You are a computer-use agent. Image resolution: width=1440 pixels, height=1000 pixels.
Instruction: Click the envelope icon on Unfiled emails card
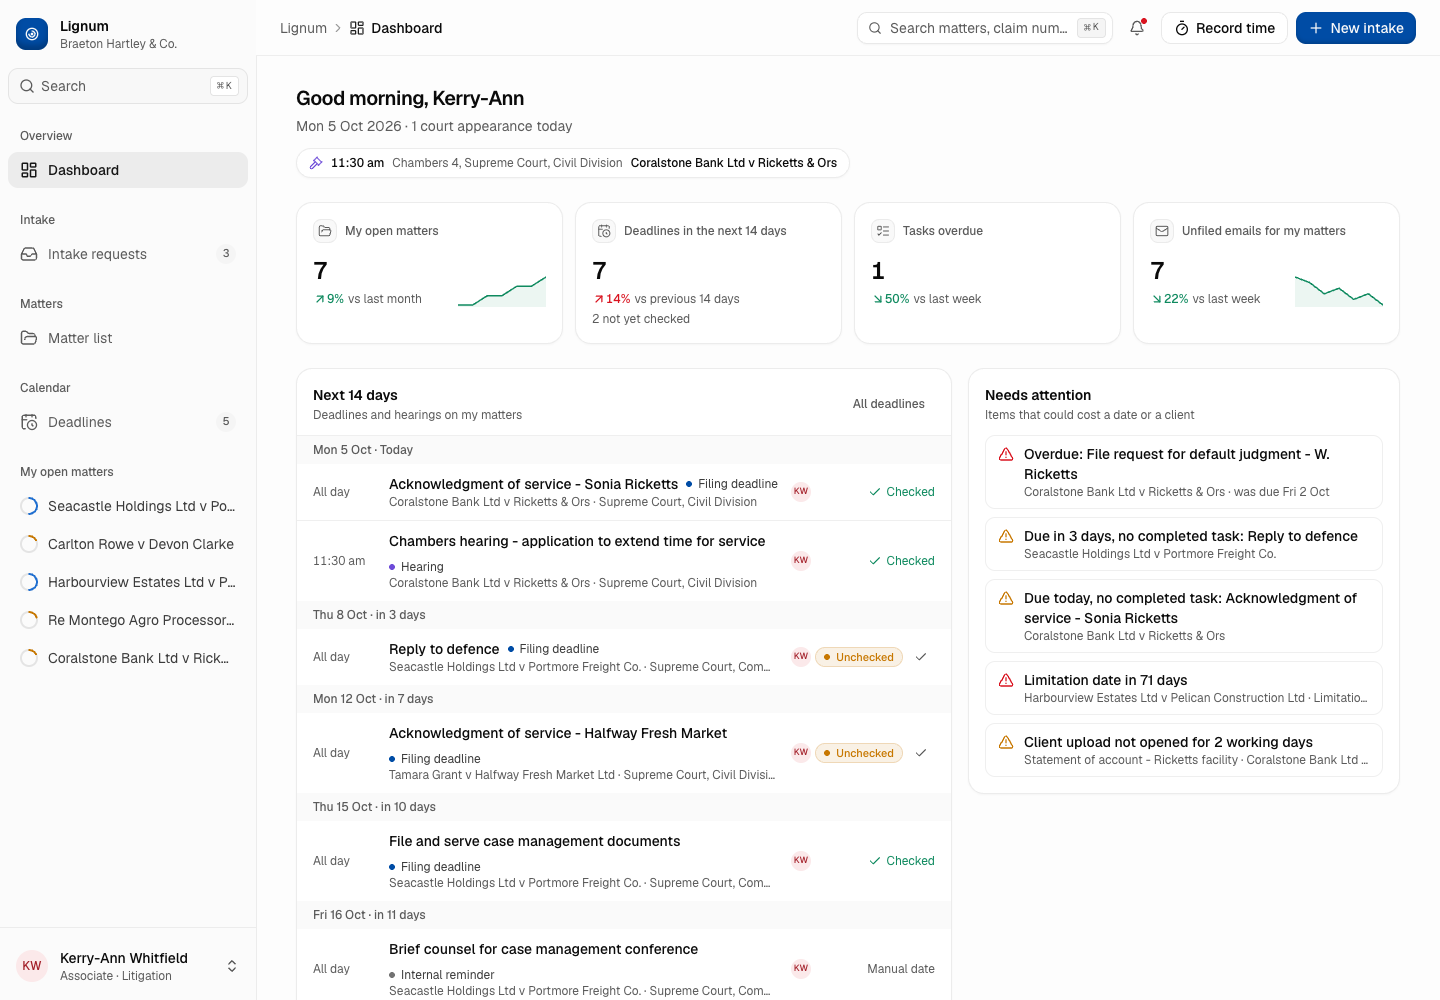coord(1162,231)
